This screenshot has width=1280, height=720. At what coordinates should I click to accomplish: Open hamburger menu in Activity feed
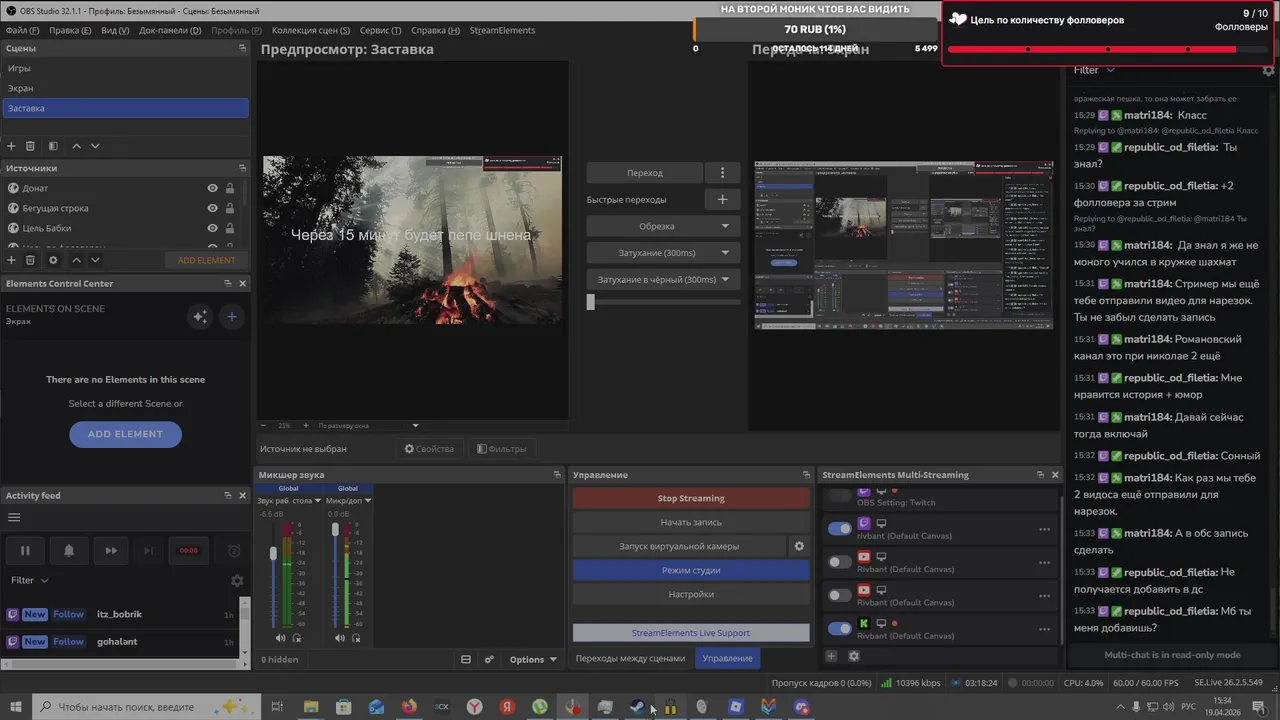(x=14, y=517)
